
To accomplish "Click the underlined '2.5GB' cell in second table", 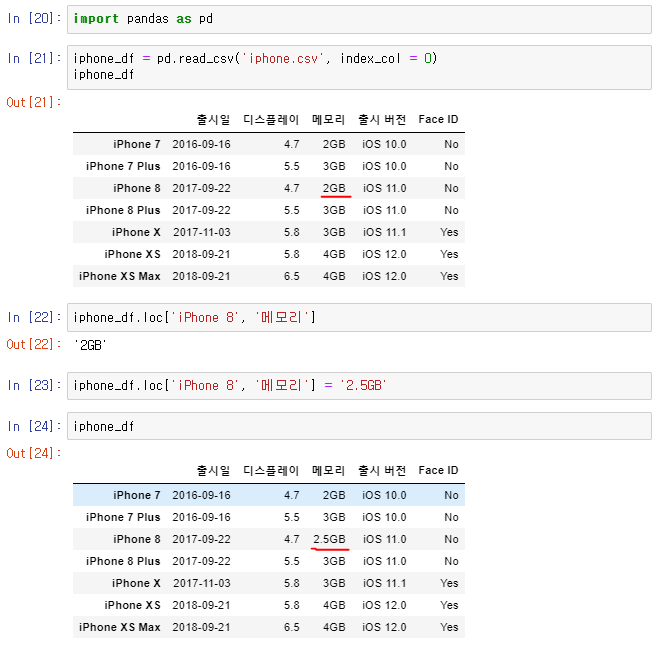I will [329, 539].
